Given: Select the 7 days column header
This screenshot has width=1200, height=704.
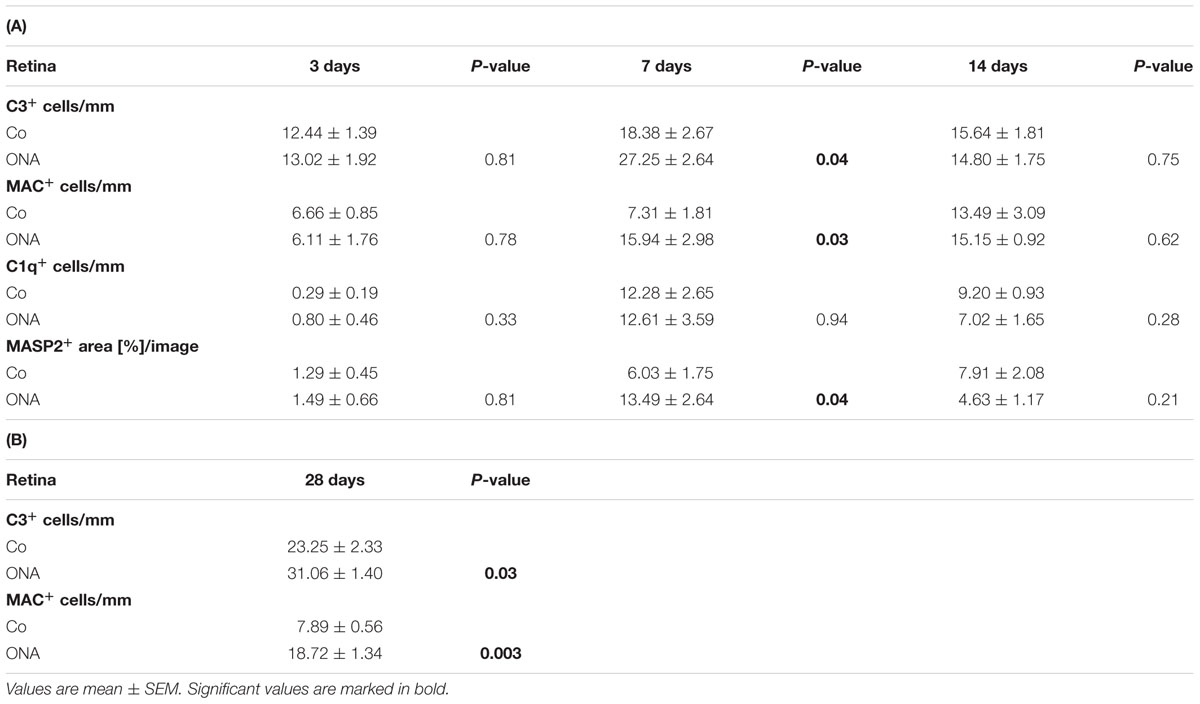Looking at the screenshot, I should [x=665, y=67].
